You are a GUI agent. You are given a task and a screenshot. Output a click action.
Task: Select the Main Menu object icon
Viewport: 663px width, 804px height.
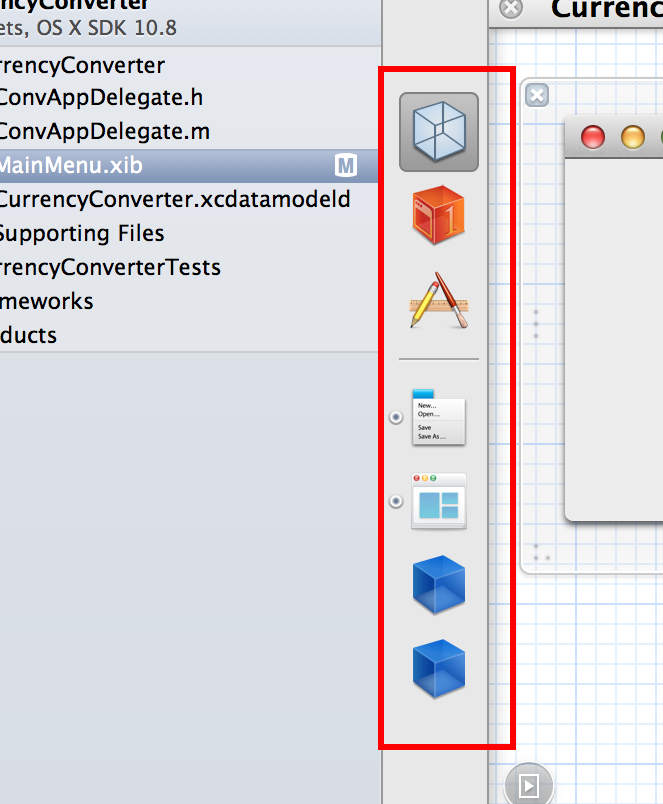point(439,417)
